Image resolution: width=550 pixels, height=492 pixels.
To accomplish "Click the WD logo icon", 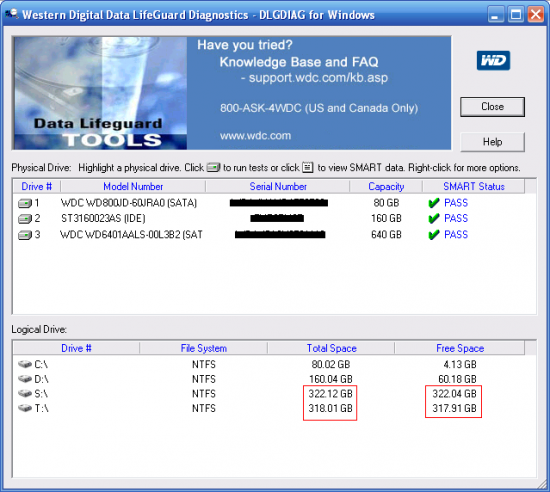I will coord(493,61).
